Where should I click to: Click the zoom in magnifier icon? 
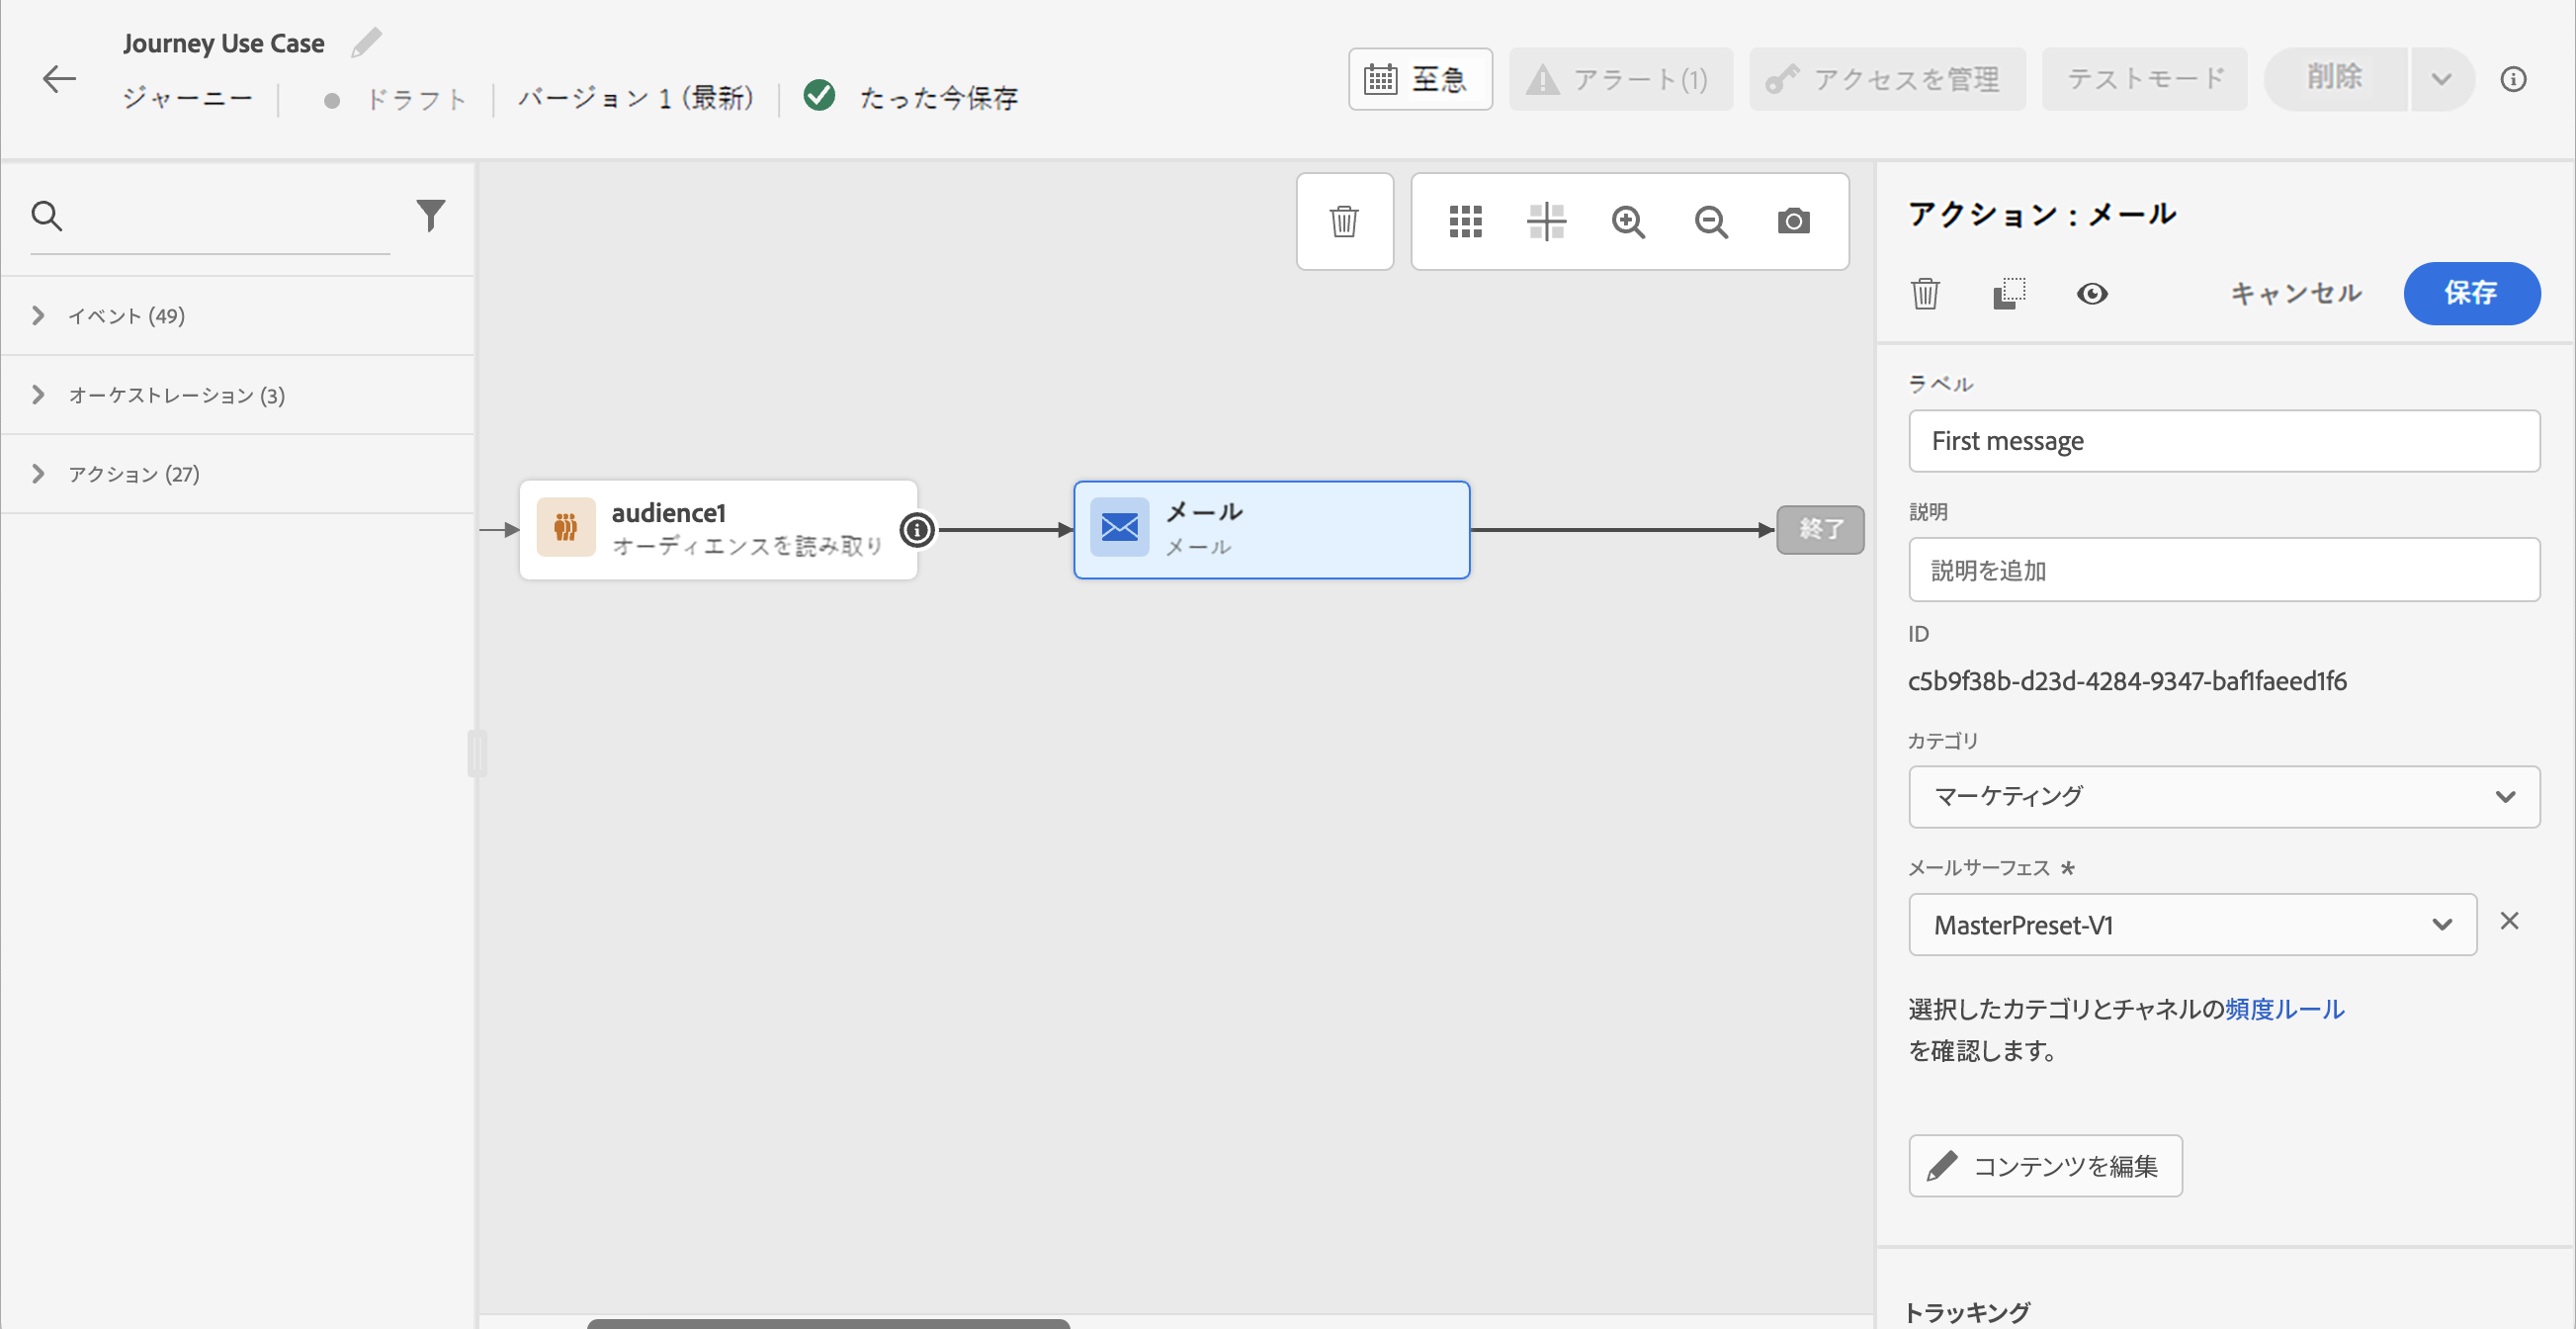[x=1628, y=221]
